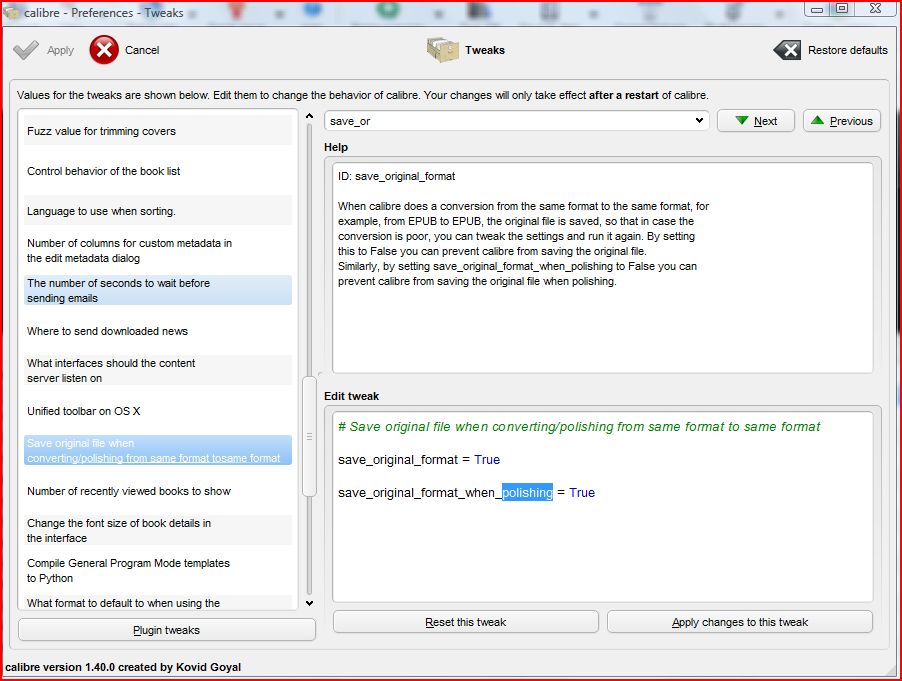Close the Preferences - Tweaks window

click(x=876, y=9)
